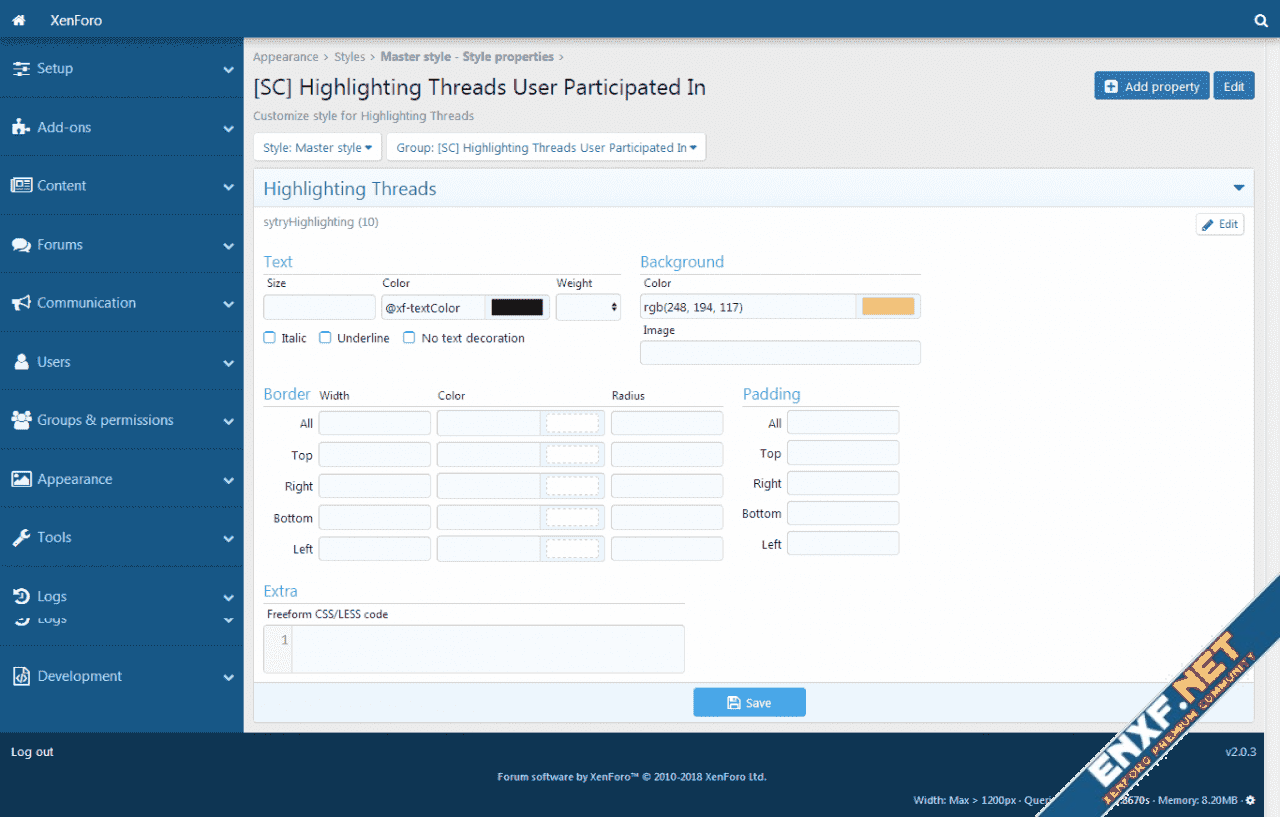The width and height of the screenshot is (1280, 817).
Task: Open search with the magnifier icon
Action: coord(1261,20)
